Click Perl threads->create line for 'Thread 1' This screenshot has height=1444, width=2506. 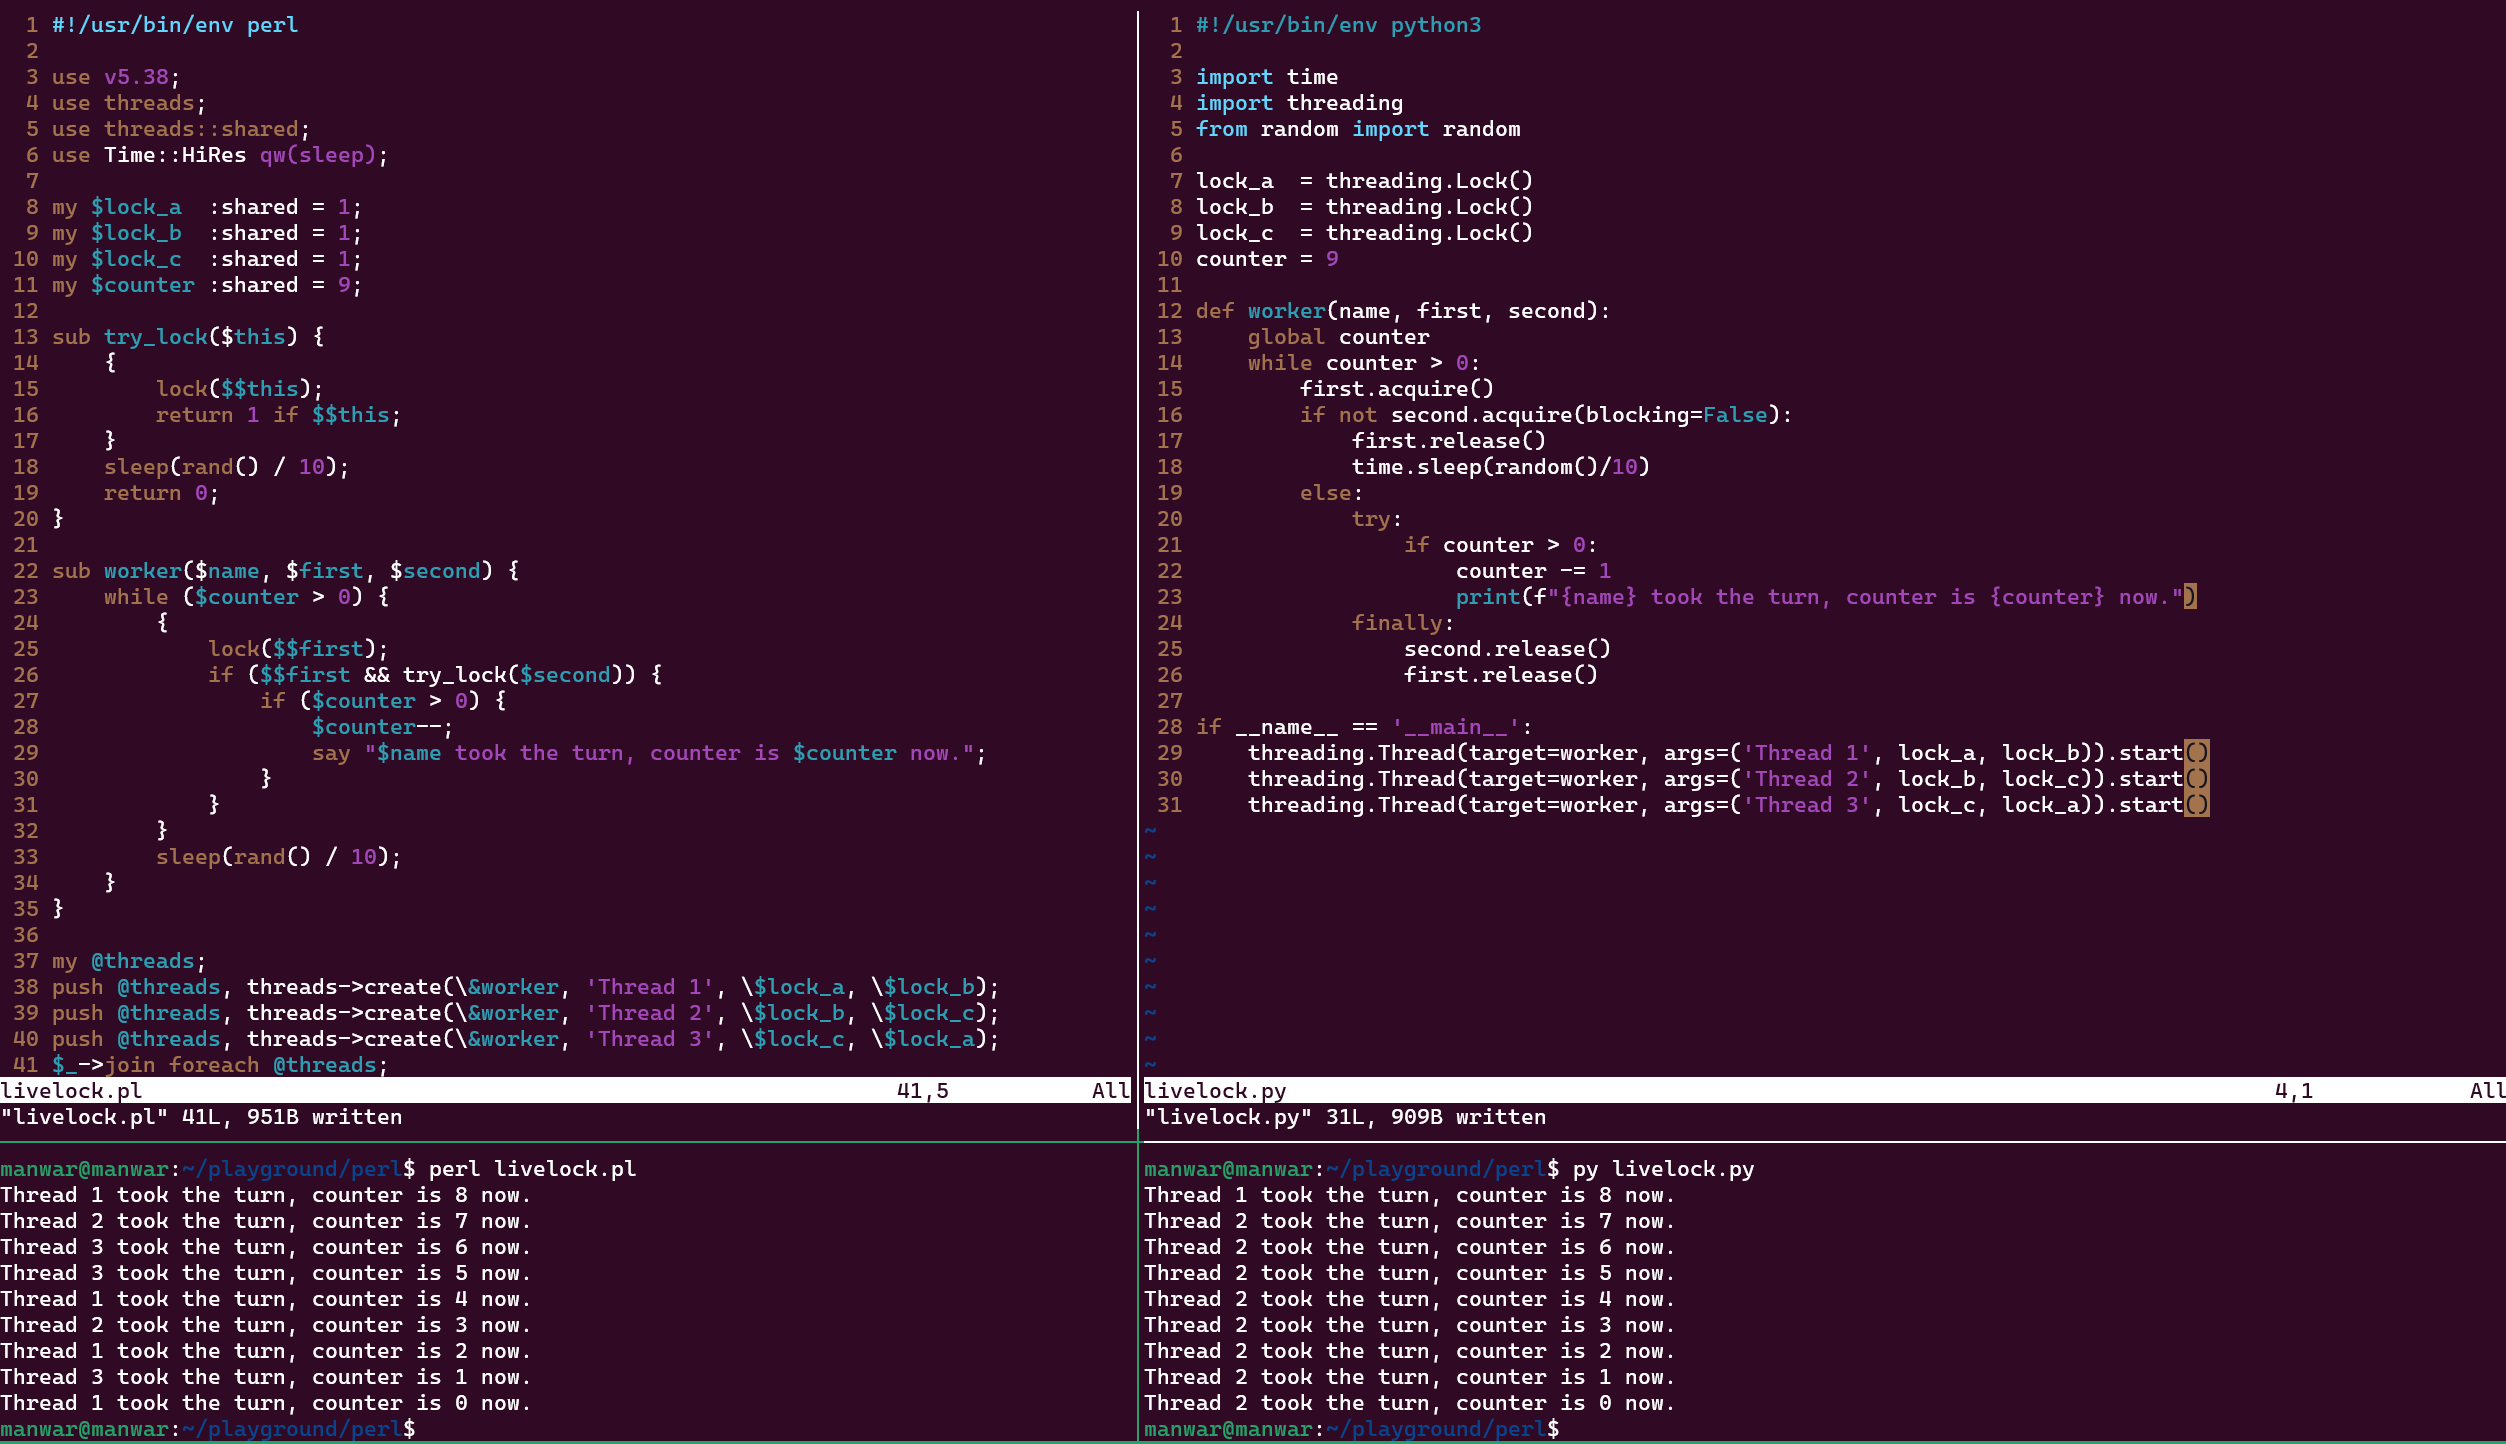(x=525, y=987)
